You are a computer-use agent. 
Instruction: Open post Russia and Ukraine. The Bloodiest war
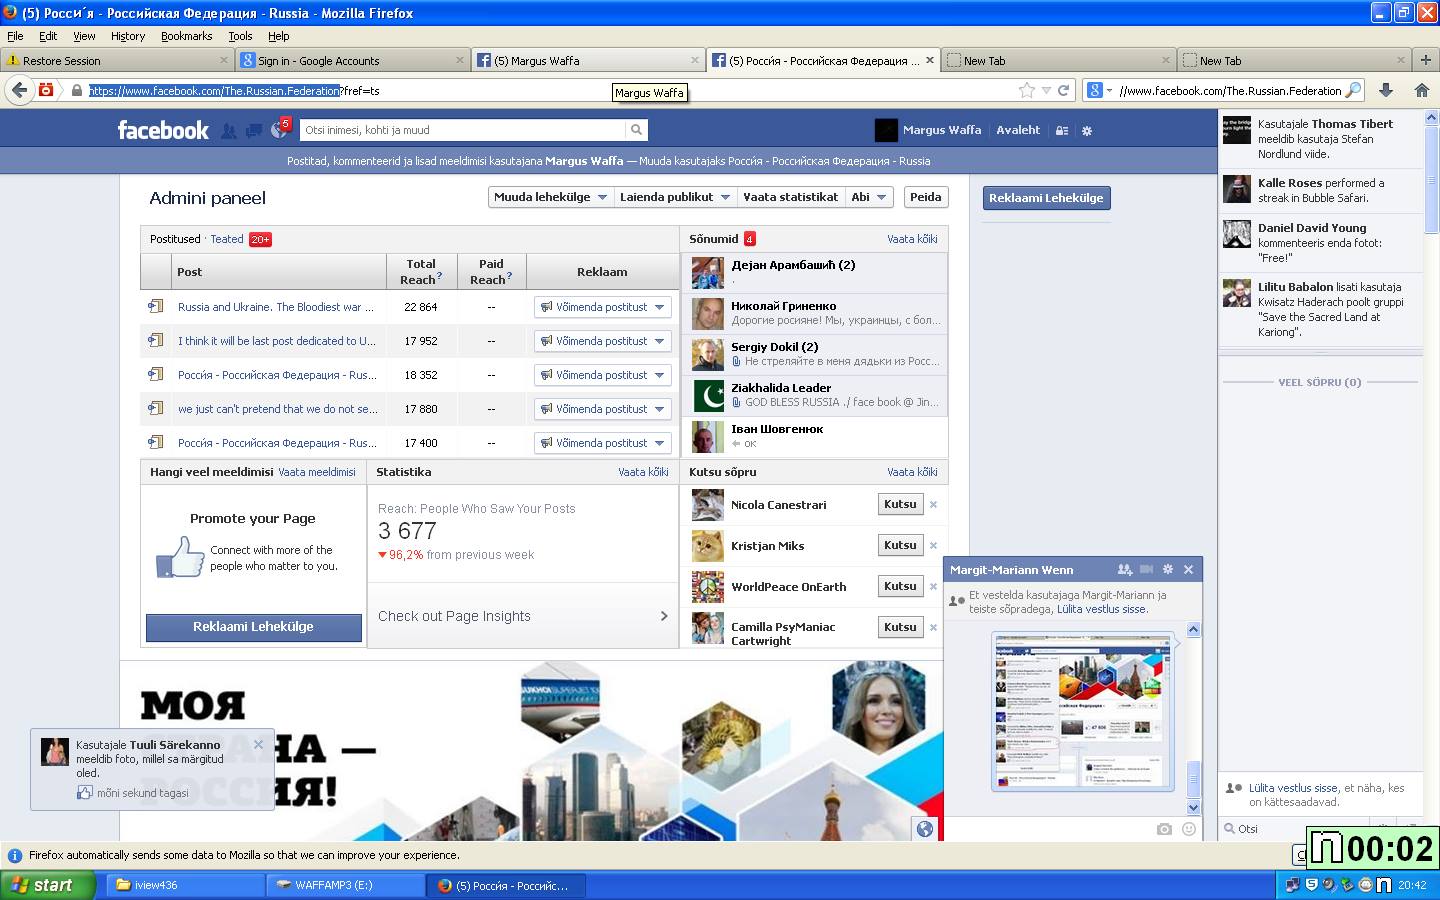[275, 307]
